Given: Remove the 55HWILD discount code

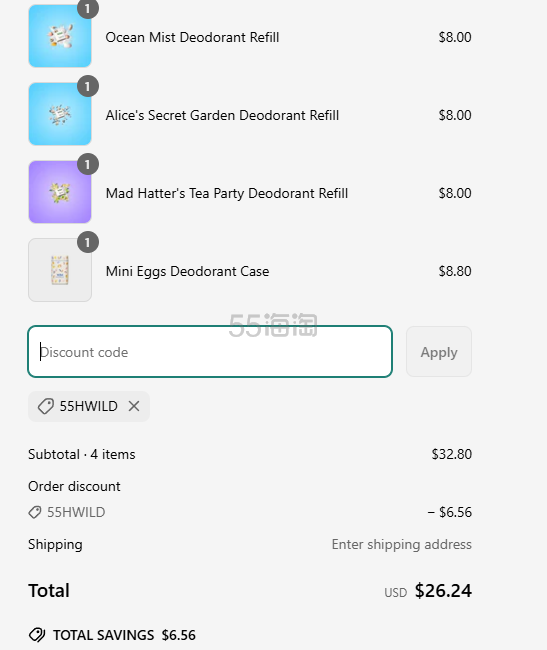Looking at the screenshot, I should pos(134,406).
